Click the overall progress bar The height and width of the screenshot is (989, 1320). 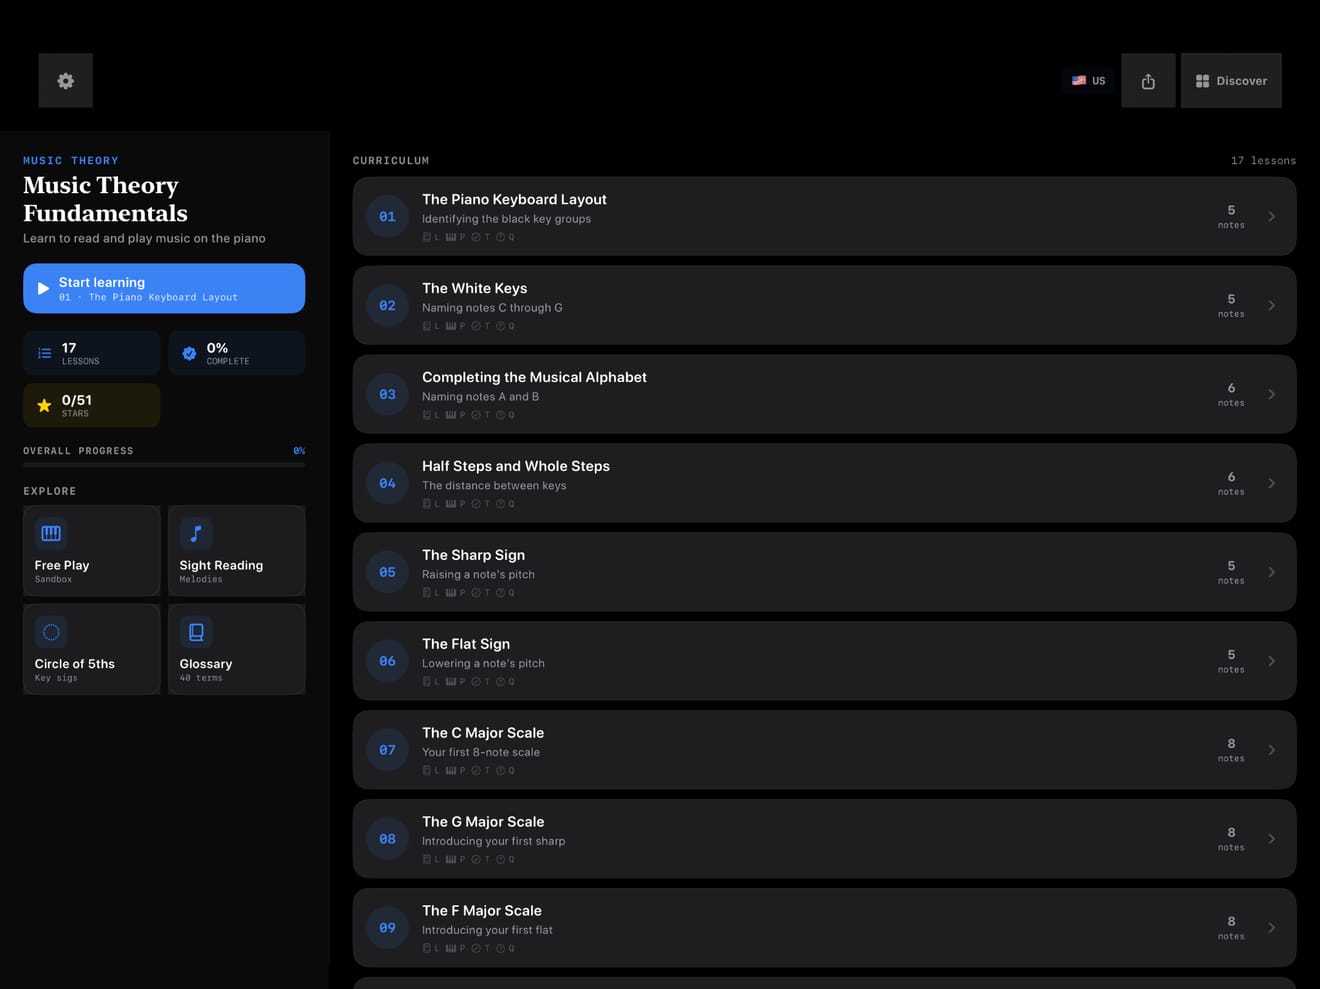(164, 465)
